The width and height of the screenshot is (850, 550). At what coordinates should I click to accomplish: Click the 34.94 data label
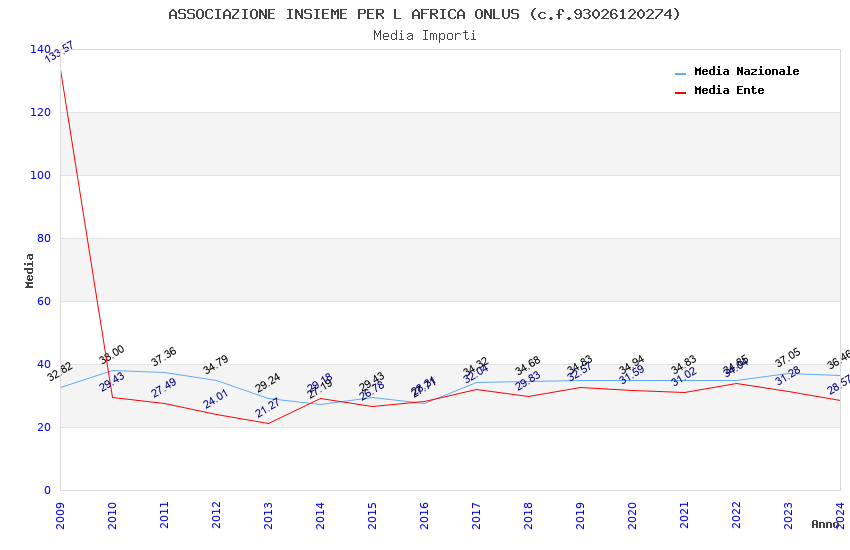pyautogui.click(x=632, y=365)
